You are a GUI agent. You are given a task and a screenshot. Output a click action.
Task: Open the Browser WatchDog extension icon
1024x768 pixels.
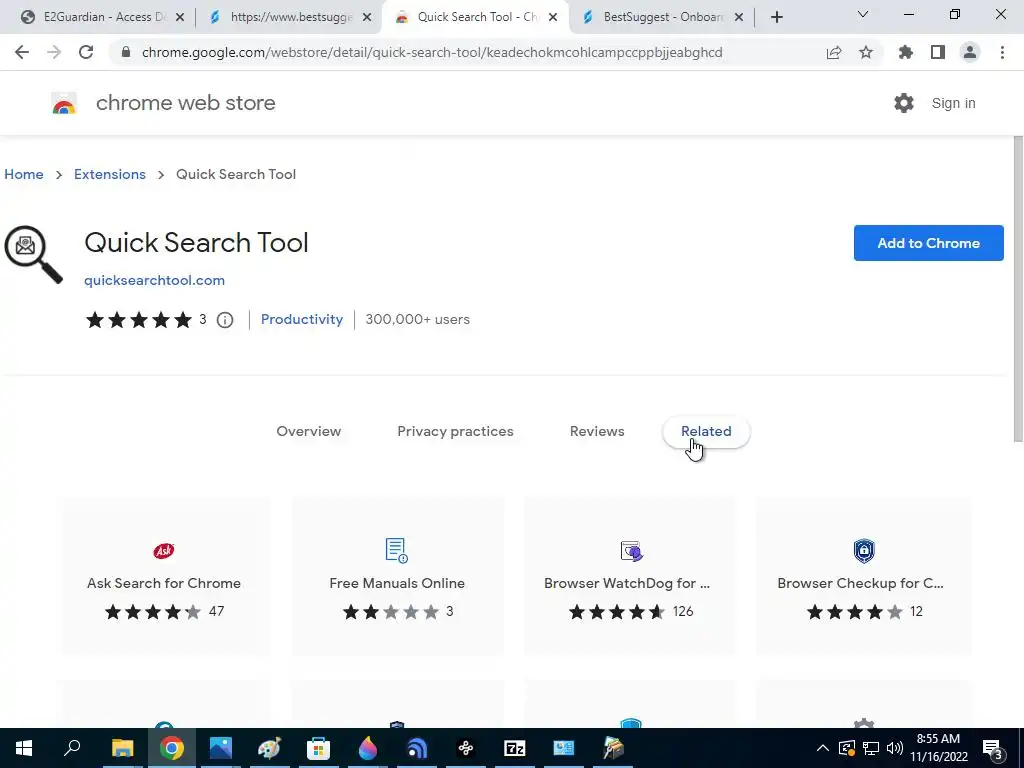pos(632,551)
